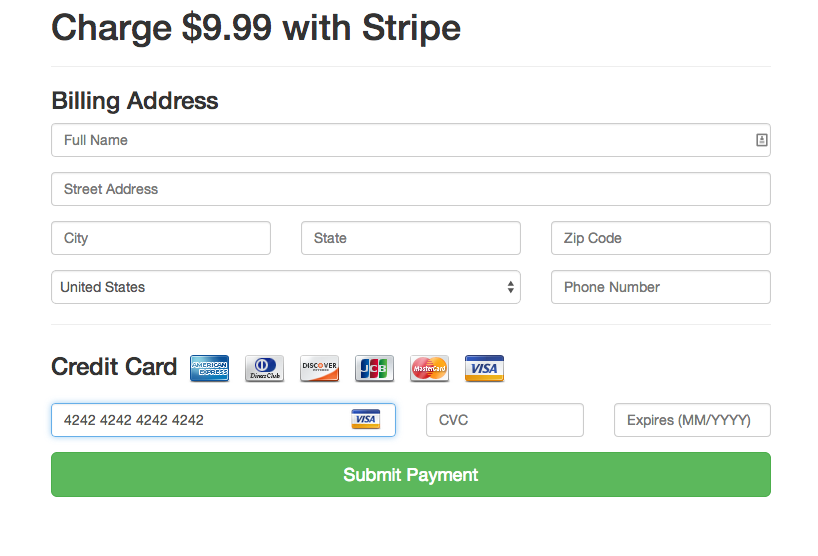This screenshot has height=556, width=818.
Task: Click the Visa badge inside card number field
Action: click(365, 420)
